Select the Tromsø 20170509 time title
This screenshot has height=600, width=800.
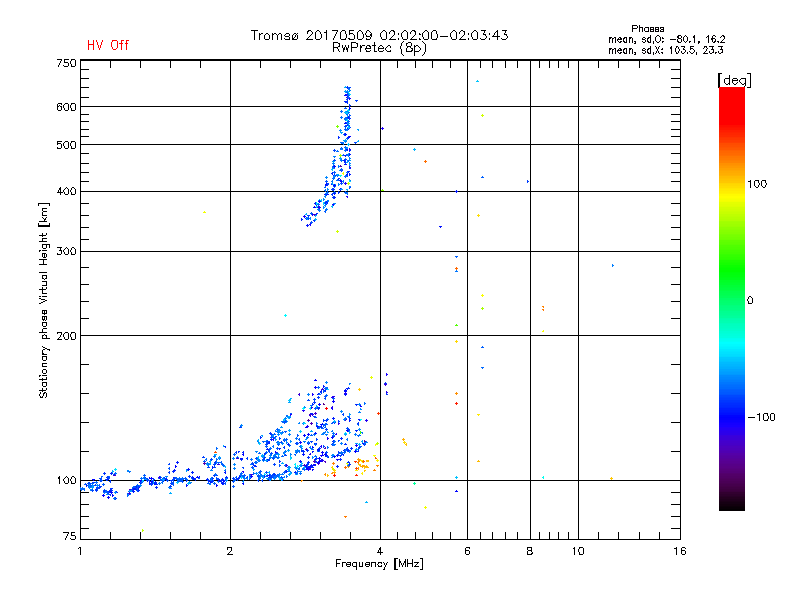[x=379, y=35]
